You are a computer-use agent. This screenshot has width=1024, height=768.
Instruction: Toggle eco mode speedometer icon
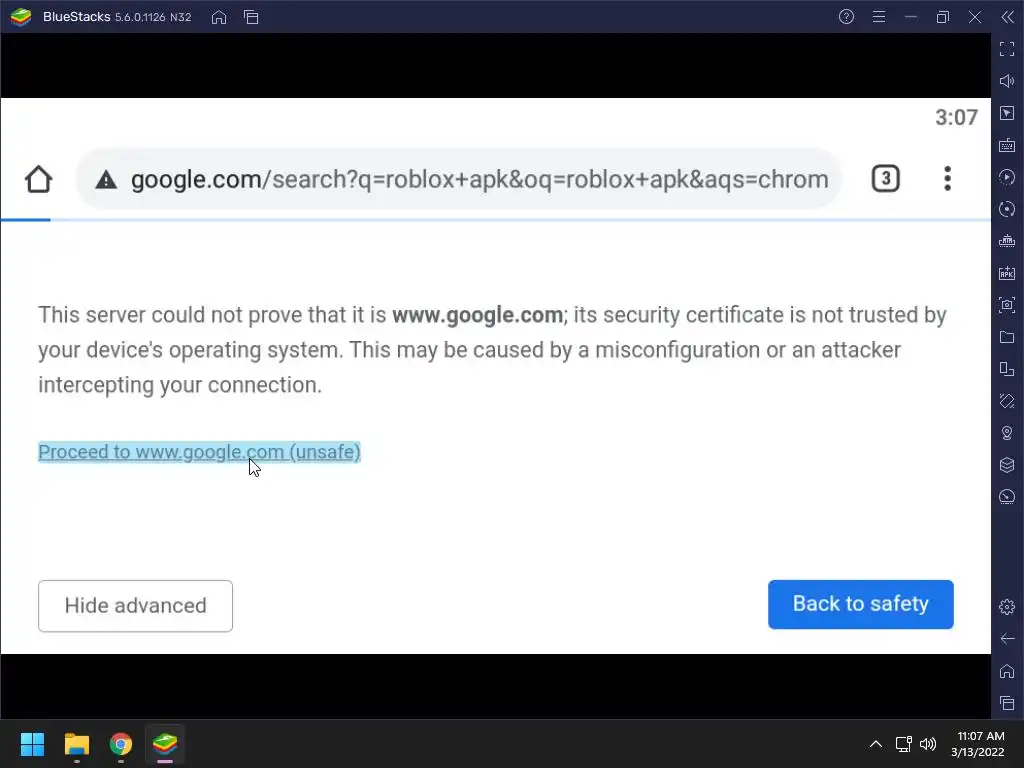pos(1006,497)
